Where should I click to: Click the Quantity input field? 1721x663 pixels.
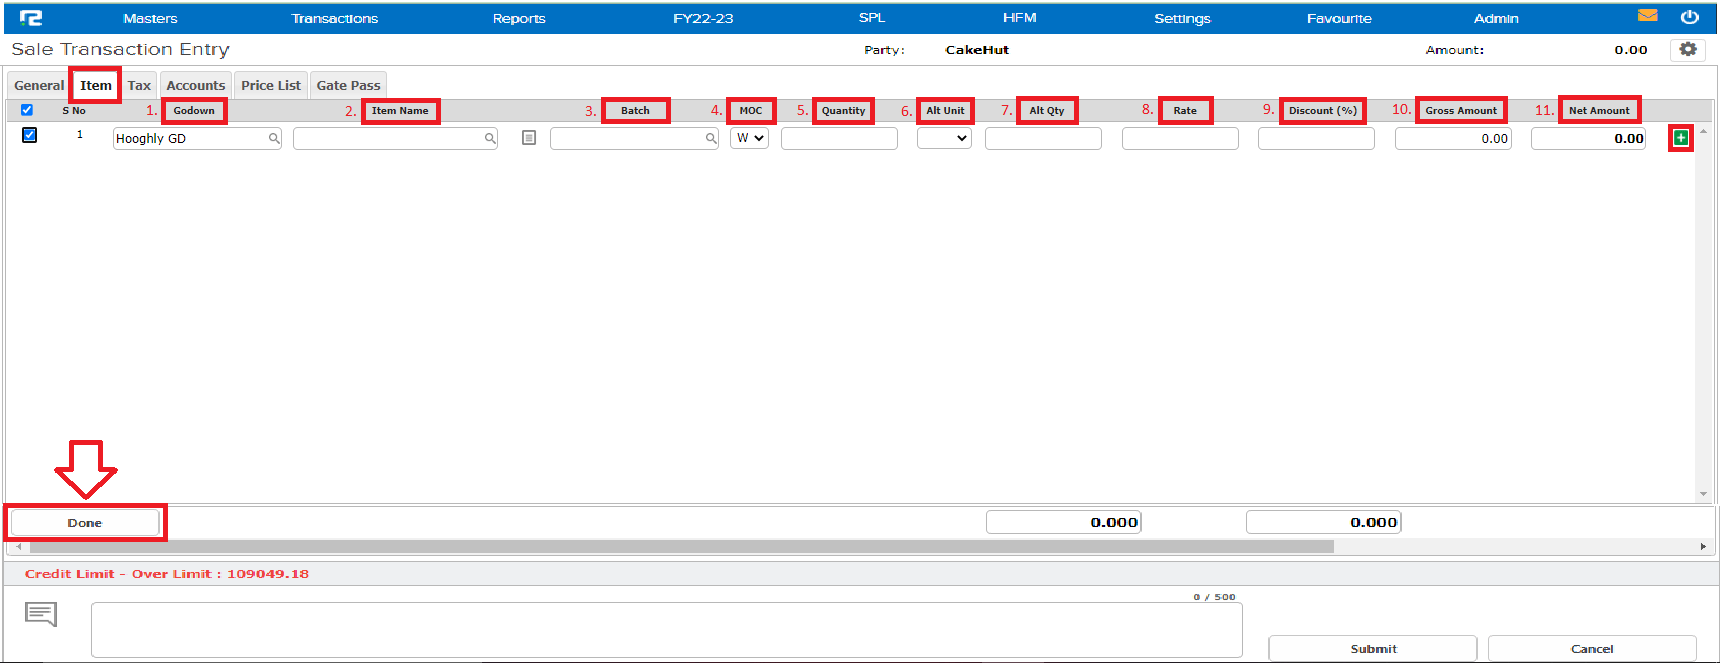(x=839, y=139)
